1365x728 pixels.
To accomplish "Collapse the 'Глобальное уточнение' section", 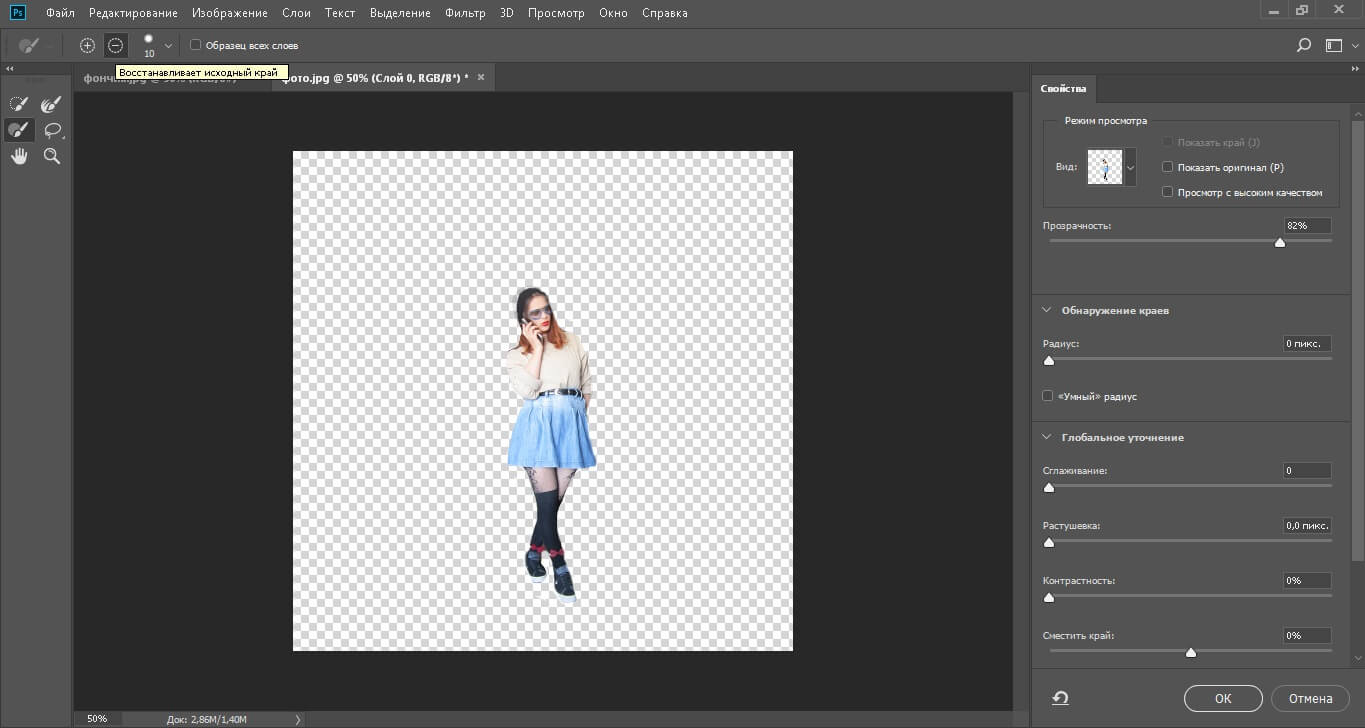I will click(x=1047, y=437).
